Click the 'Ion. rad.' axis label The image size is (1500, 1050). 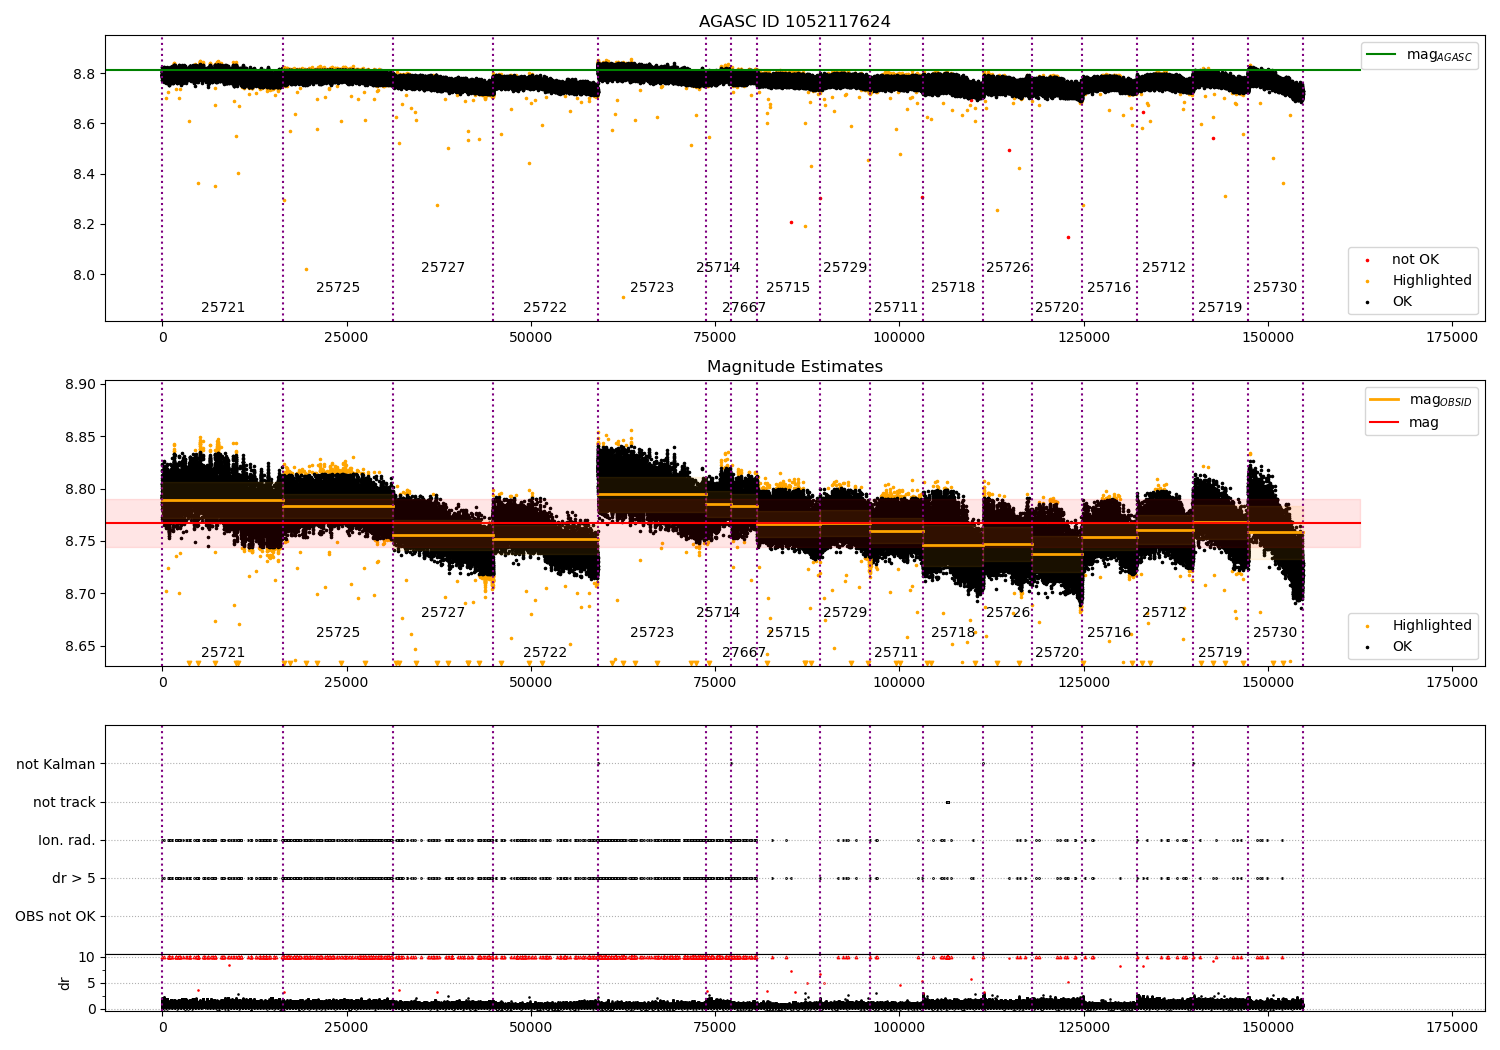coord(67,841)
